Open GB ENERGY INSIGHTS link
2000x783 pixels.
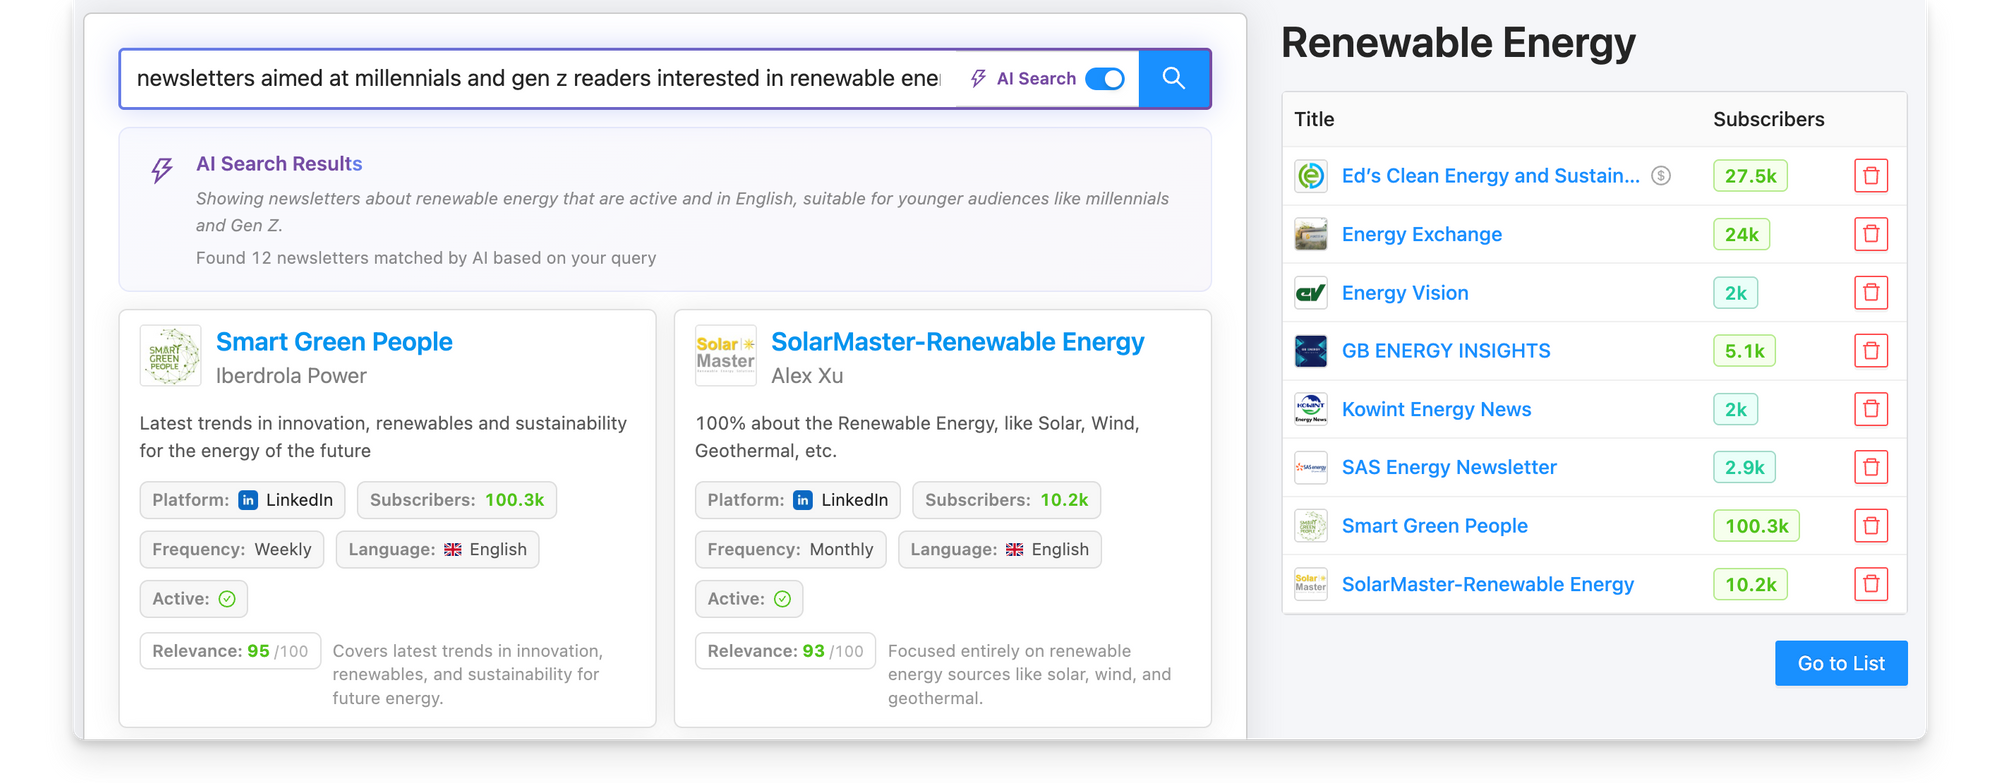point(1446,351)
